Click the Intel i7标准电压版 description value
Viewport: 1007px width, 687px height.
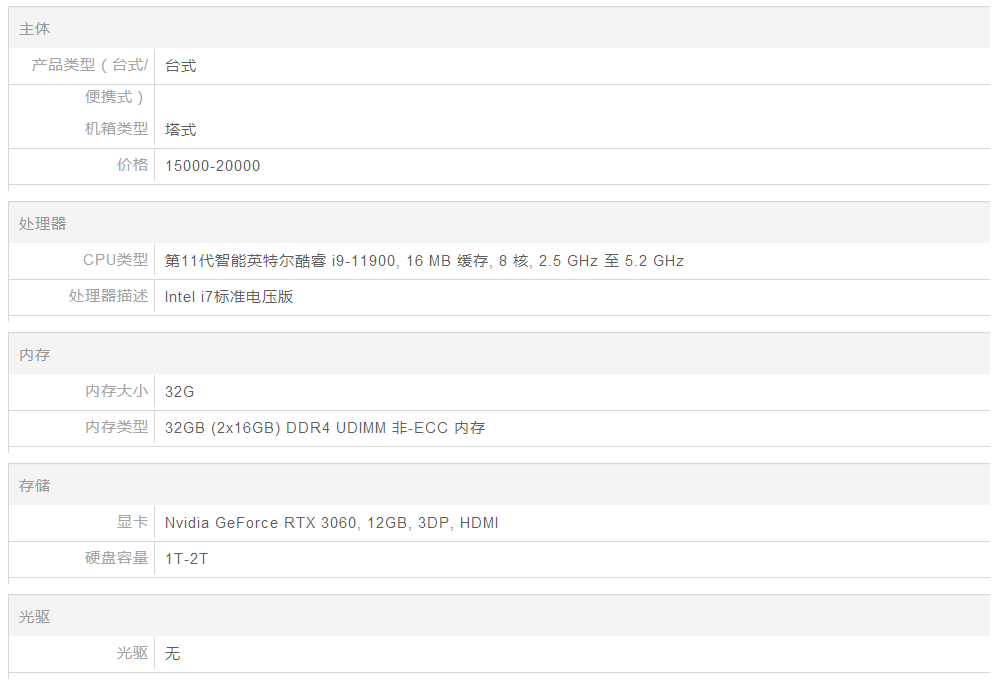pyautogui.click(x=229, y=297)
